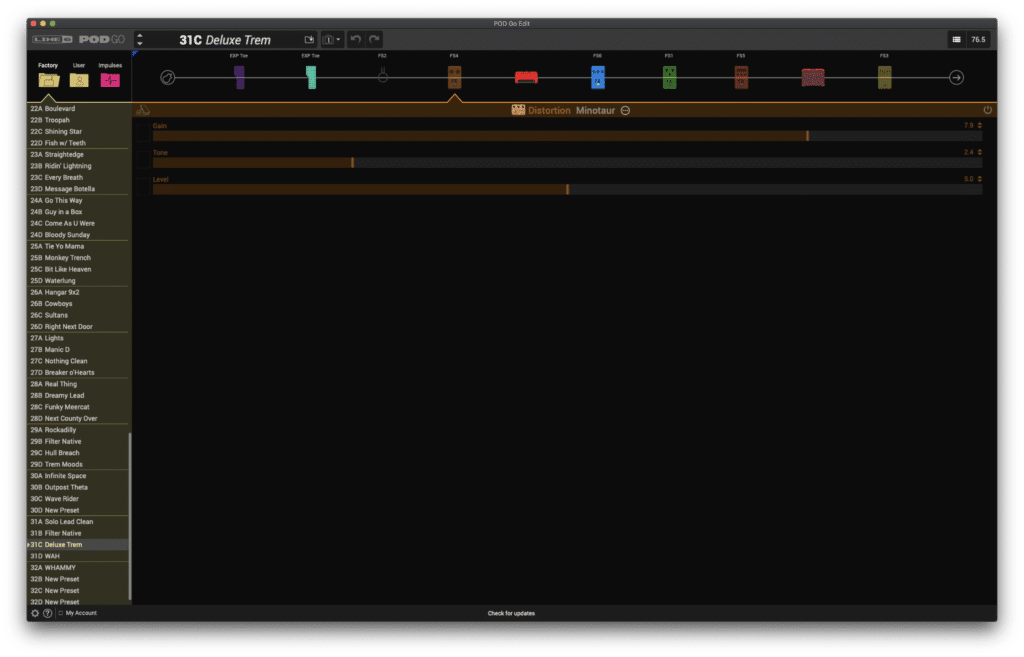1024x657 pixels.
Task: Click the preset up/down stepper arrows
Action: 140,40
